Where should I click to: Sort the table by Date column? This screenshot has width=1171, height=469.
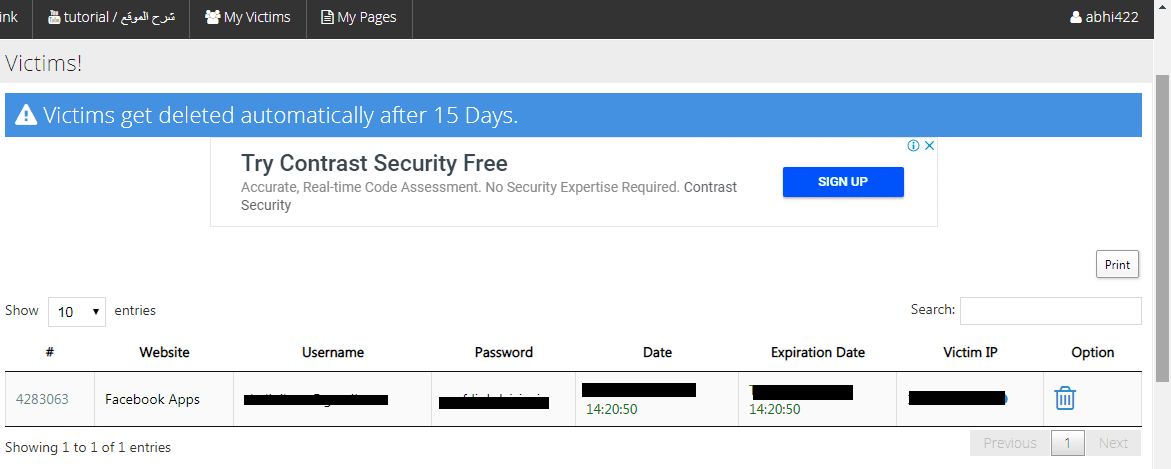click(x=657, y=352)
